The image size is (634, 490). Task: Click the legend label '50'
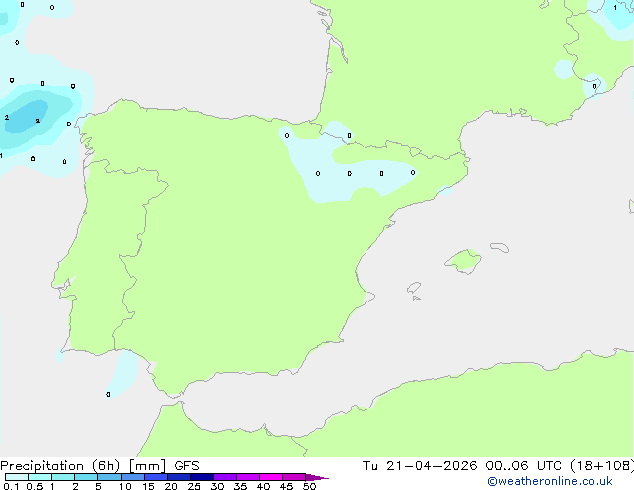pos(309,486)
